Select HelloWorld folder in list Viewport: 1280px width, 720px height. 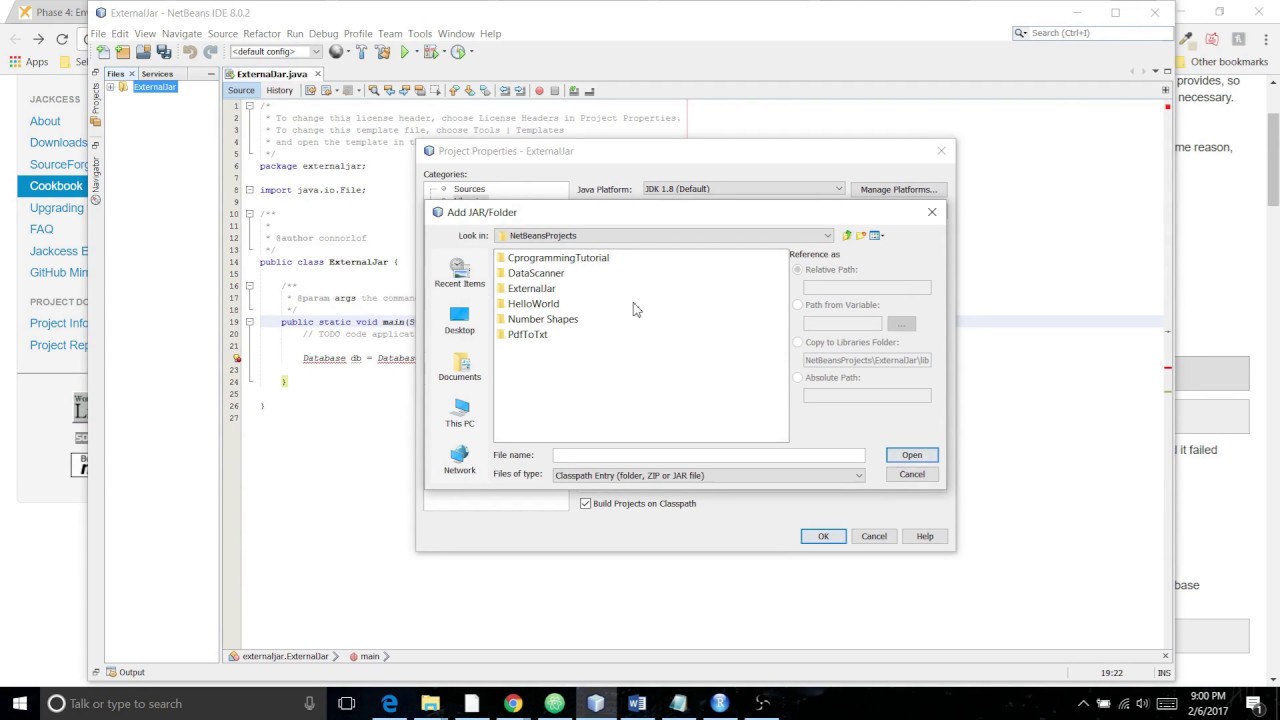point(533,304)
